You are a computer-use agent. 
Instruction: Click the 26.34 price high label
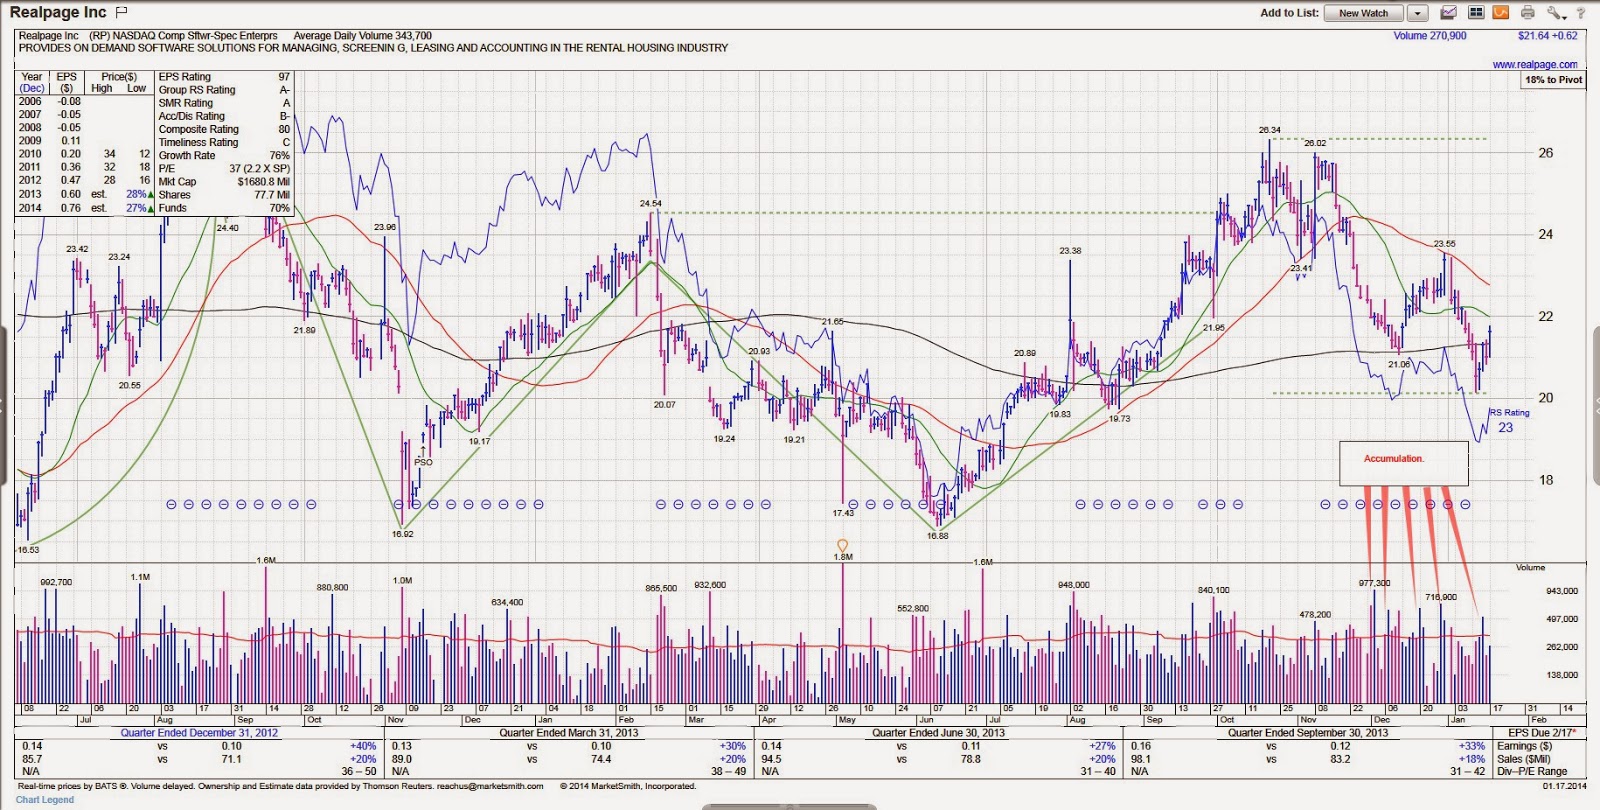pos(1269,130)
